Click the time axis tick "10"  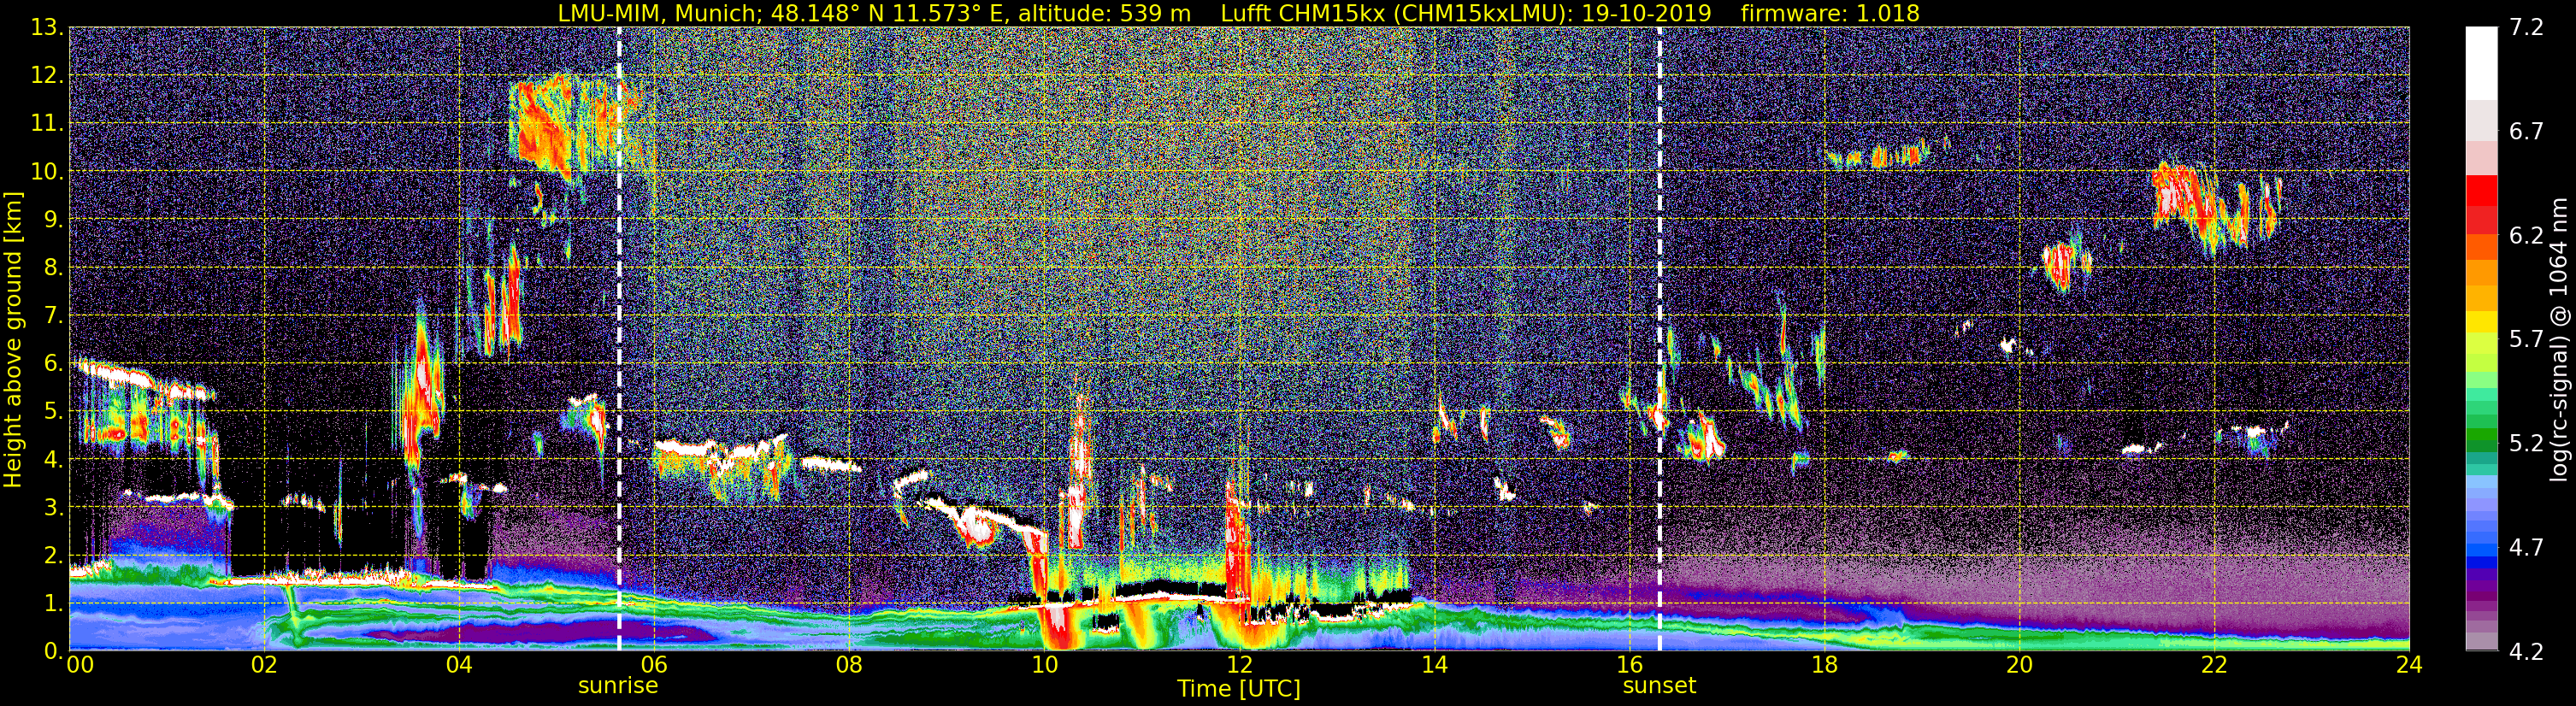tap(1044, 665)
